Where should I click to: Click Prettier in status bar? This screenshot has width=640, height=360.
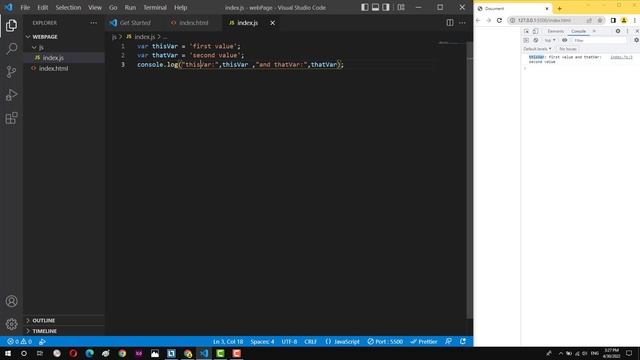424,342
